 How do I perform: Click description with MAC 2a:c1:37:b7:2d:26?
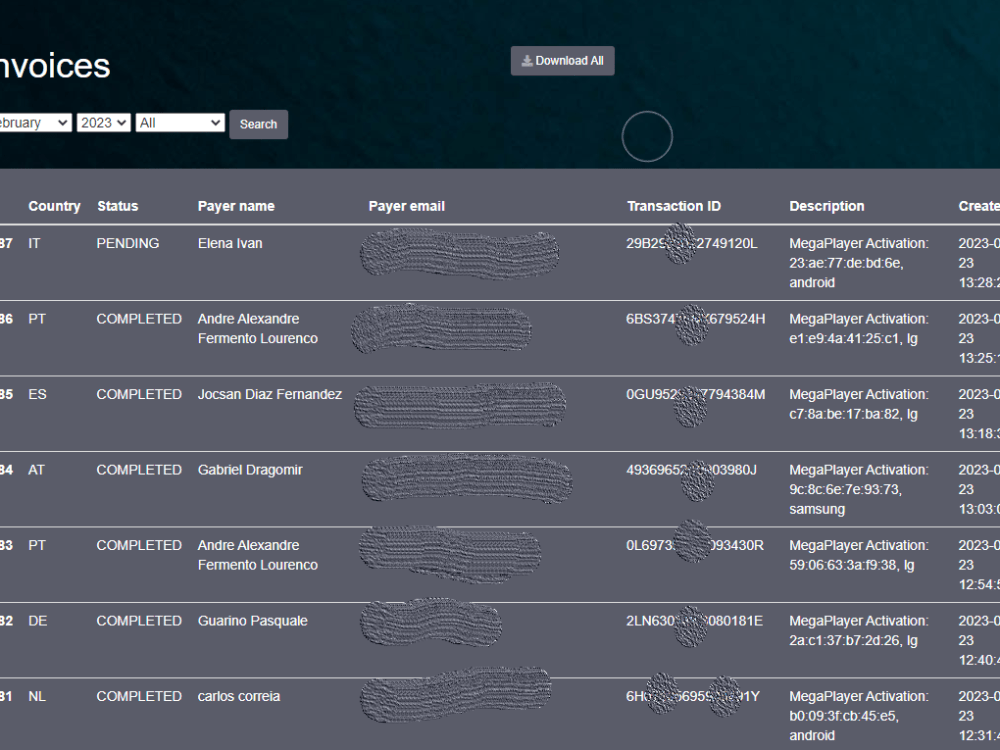click(x=858, y=630)
